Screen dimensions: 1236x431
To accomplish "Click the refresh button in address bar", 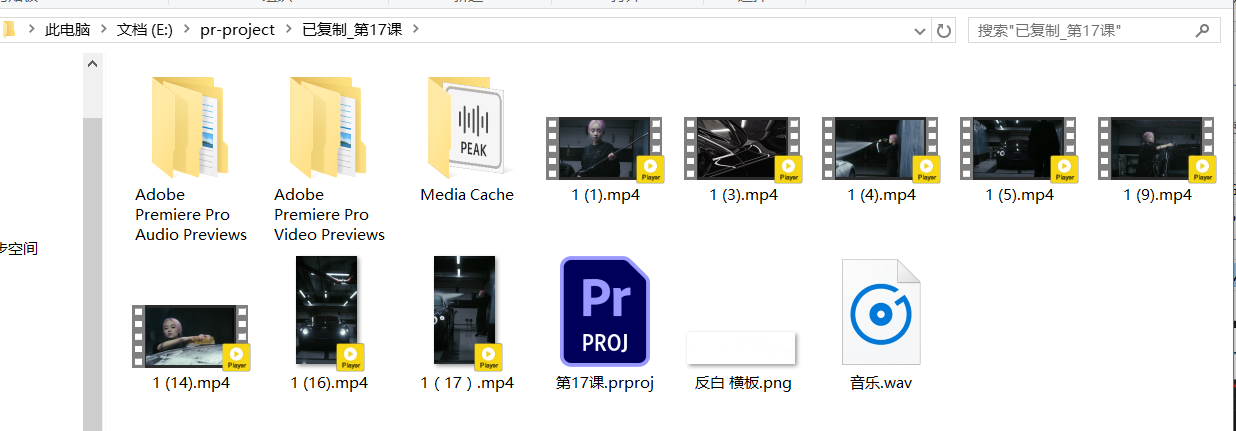I will tap(943, 31).
